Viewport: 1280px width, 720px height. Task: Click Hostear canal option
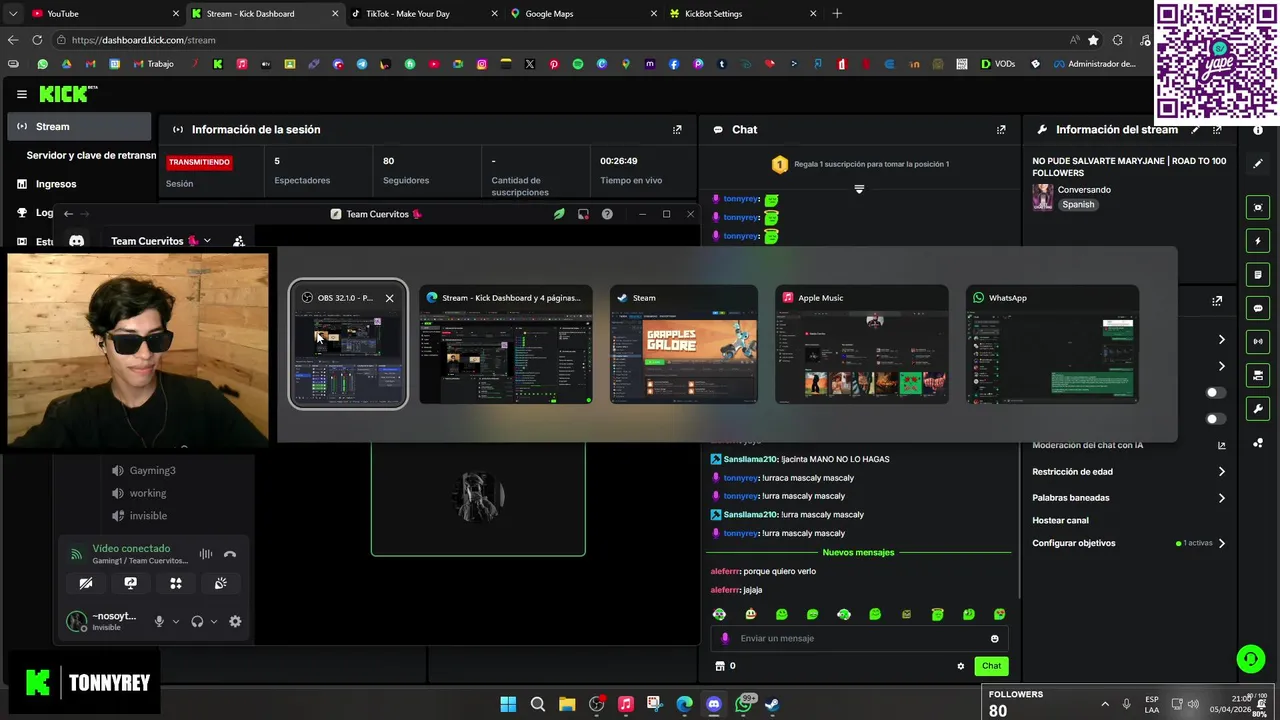tap(1060, 521)
